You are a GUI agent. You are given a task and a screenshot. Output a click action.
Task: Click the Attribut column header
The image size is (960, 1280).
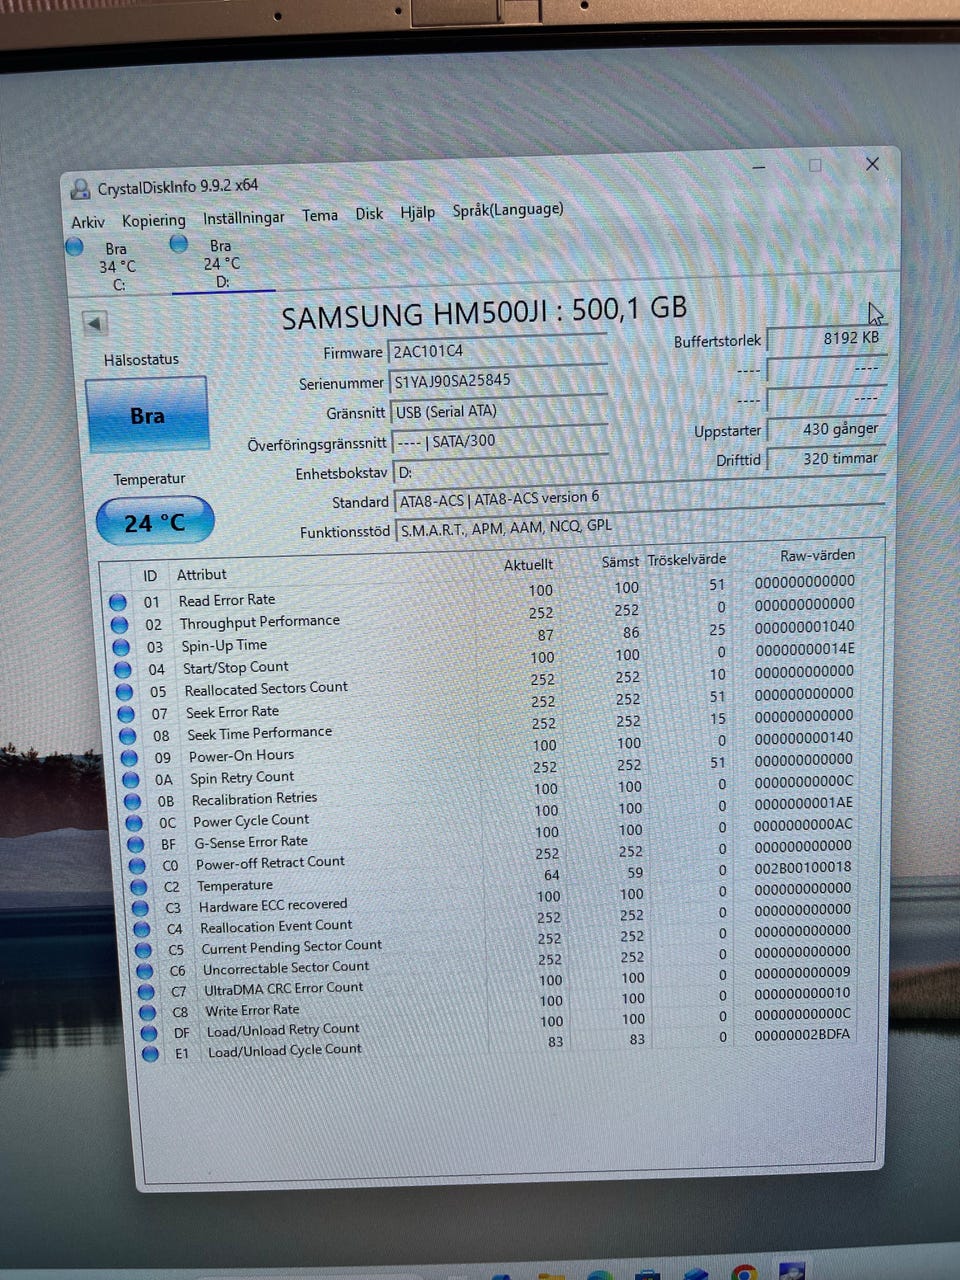pyautogui.click(x=202, y=574)
